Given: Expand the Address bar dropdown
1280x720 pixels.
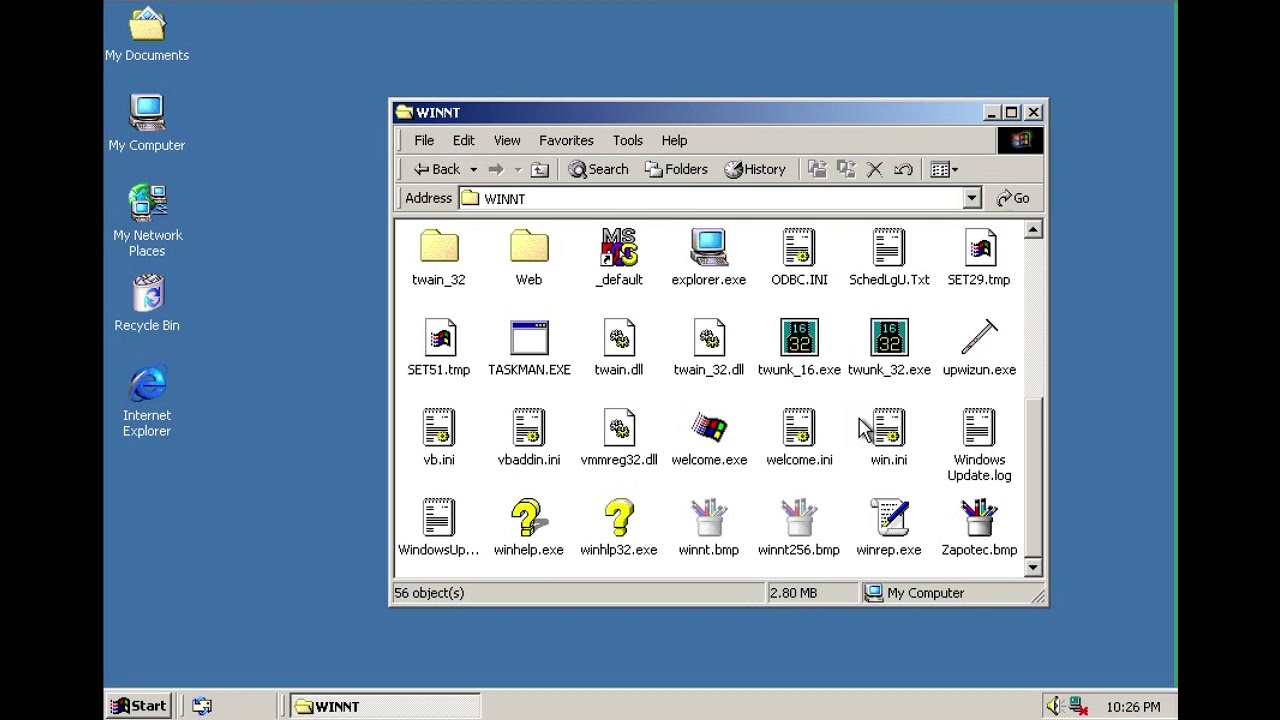Looking at the screenshot, I should tap(972, 198).
